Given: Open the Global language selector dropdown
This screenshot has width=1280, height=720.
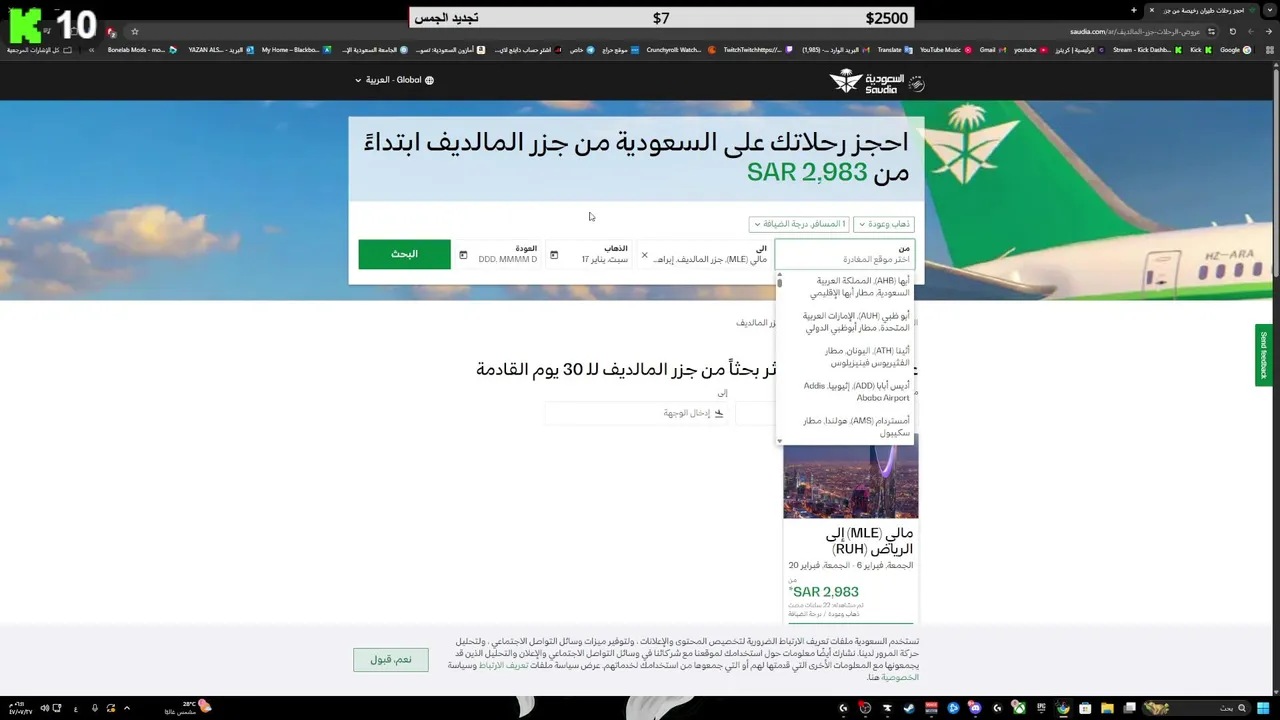Looking at the screenshot, I should (394, 80).
